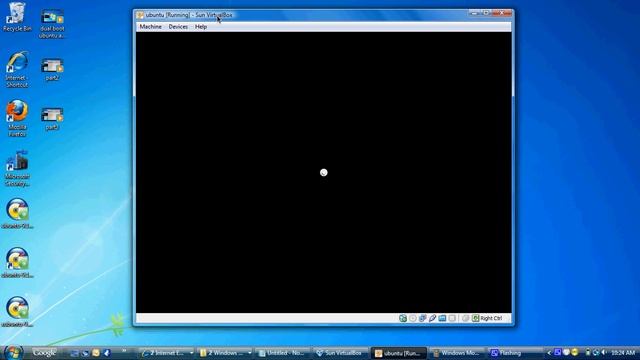Click the network adapter indicator in the status bar
This screenshot has width=640, height=360.
click(422, 318)
